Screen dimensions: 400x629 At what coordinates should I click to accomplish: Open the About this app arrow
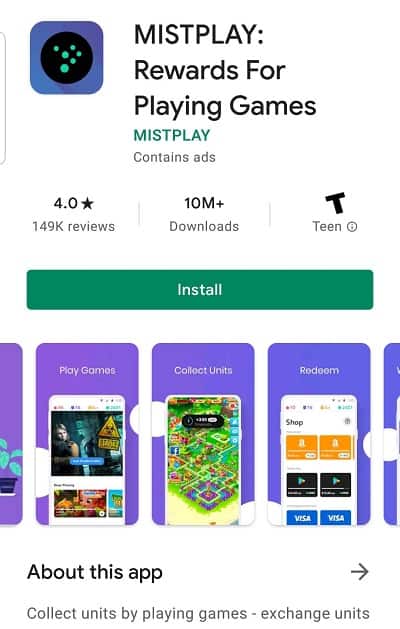click(359, 572)
